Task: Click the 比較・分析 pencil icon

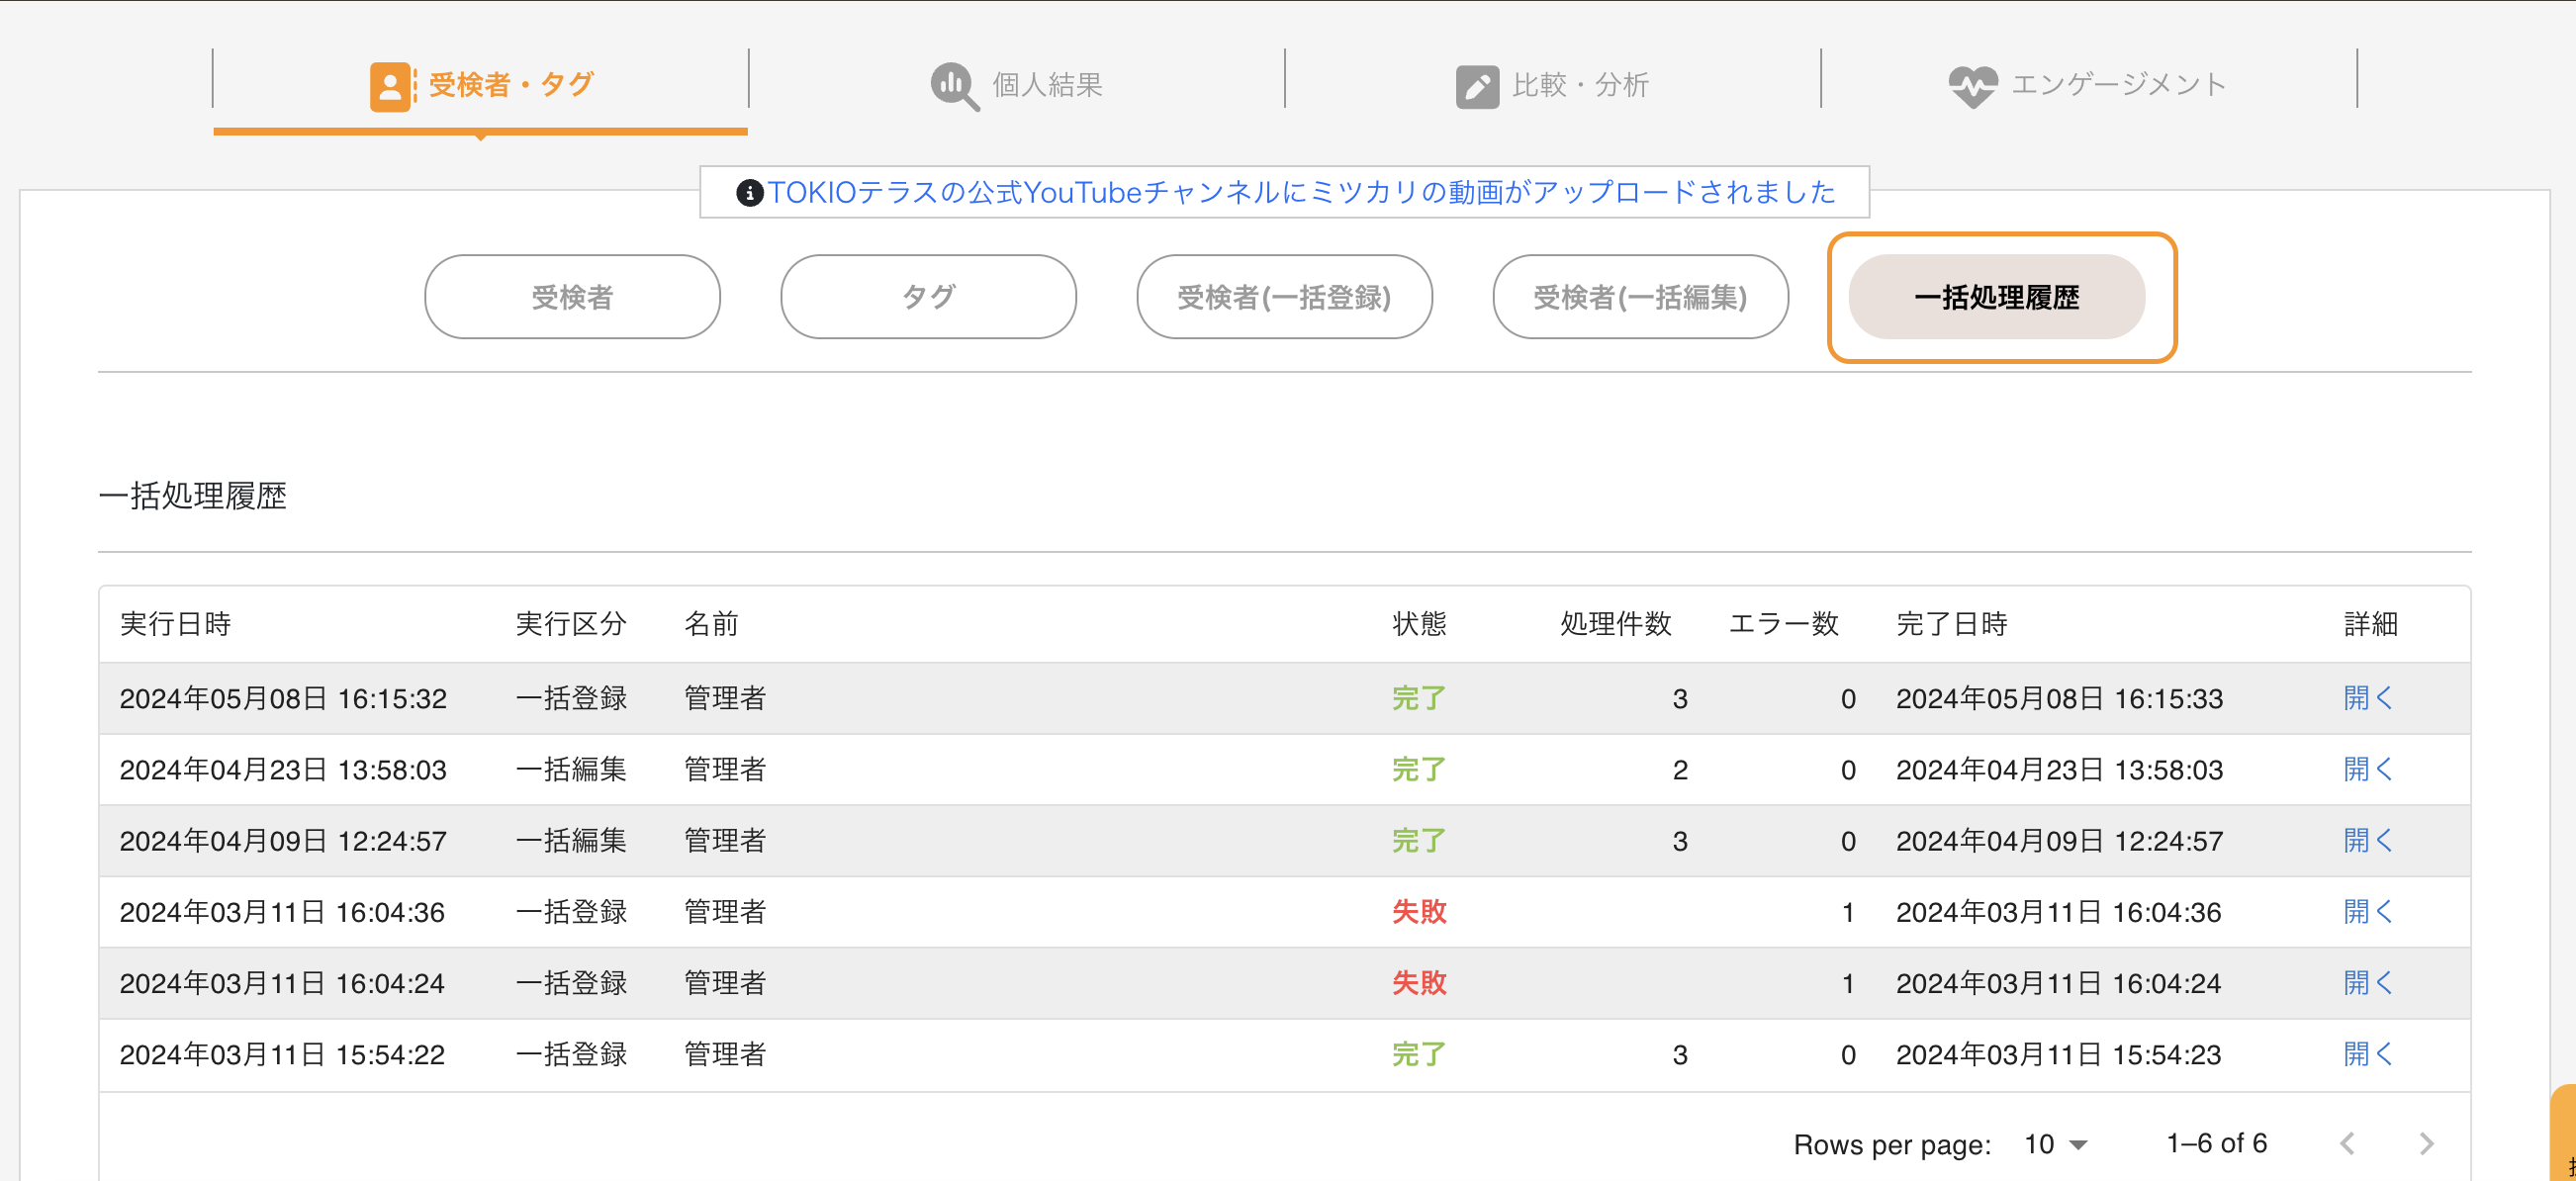Action: (1476, 86)
